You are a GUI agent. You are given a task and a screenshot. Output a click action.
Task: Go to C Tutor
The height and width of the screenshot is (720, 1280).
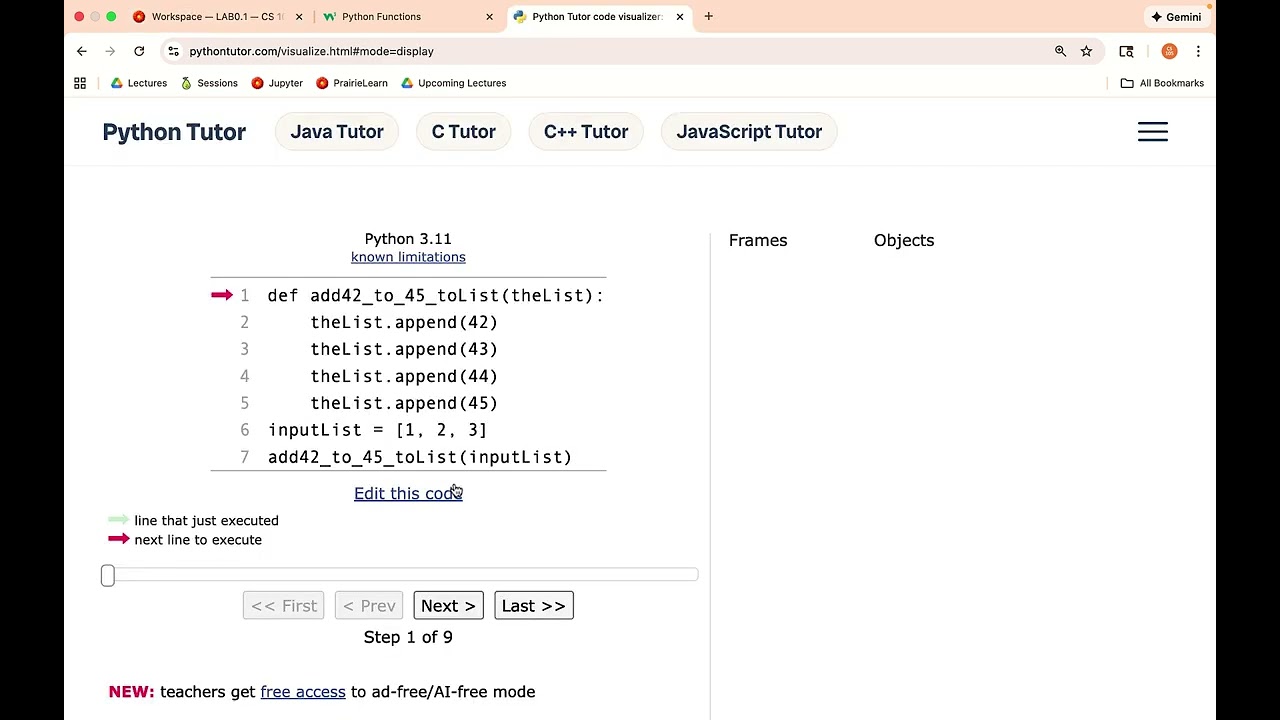pos(463,132)
